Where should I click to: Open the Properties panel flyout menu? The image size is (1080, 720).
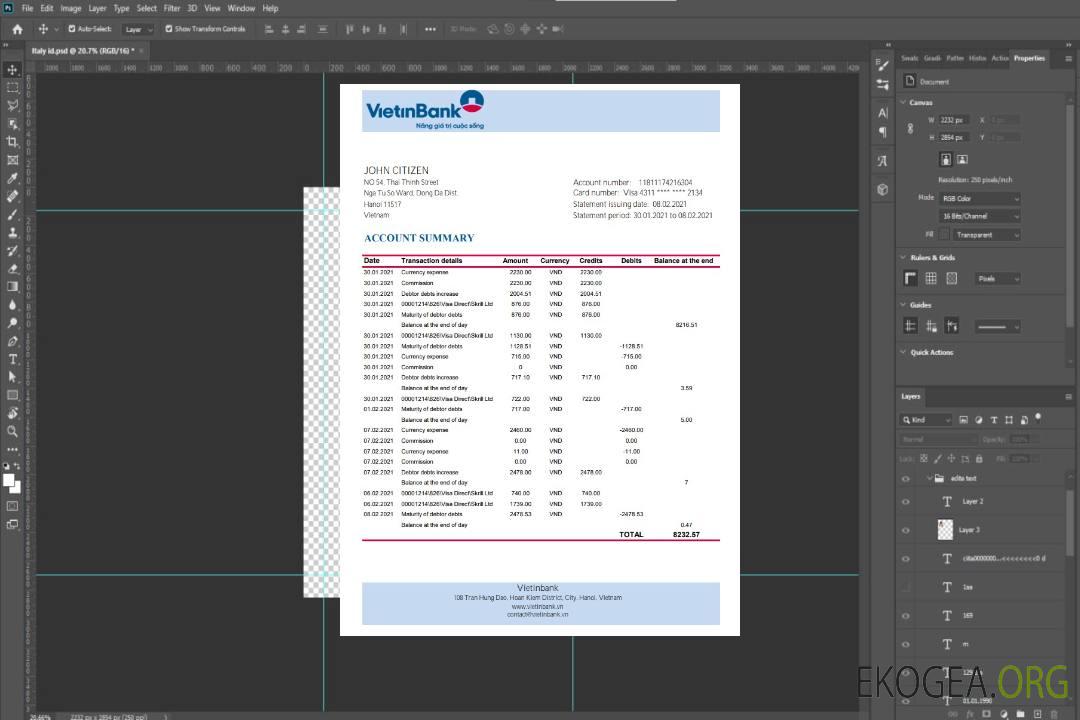[1068, 59]
